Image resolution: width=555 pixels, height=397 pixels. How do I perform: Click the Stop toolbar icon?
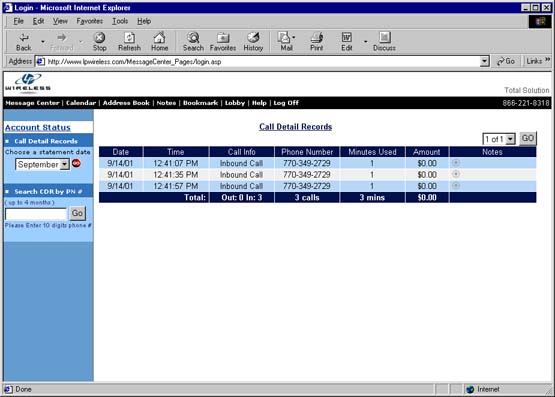point(99,42)
